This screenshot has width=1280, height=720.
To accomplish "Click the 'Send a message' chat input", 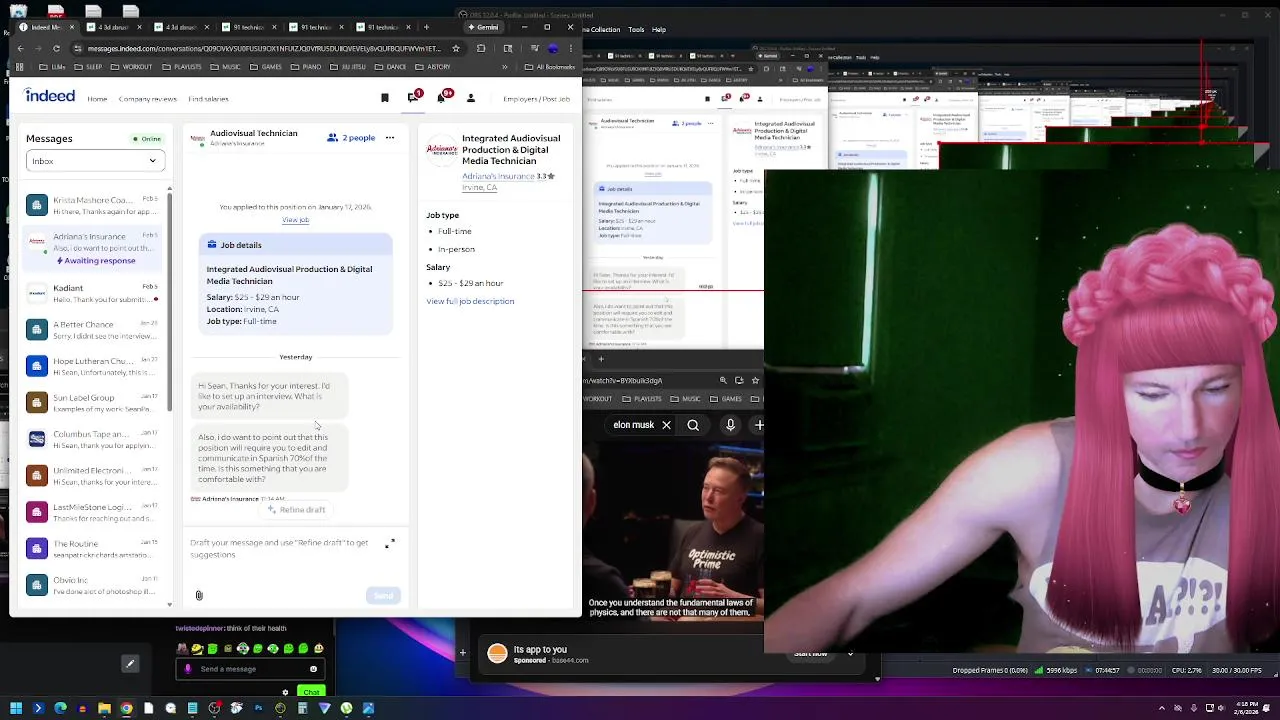I will point(250,669).
